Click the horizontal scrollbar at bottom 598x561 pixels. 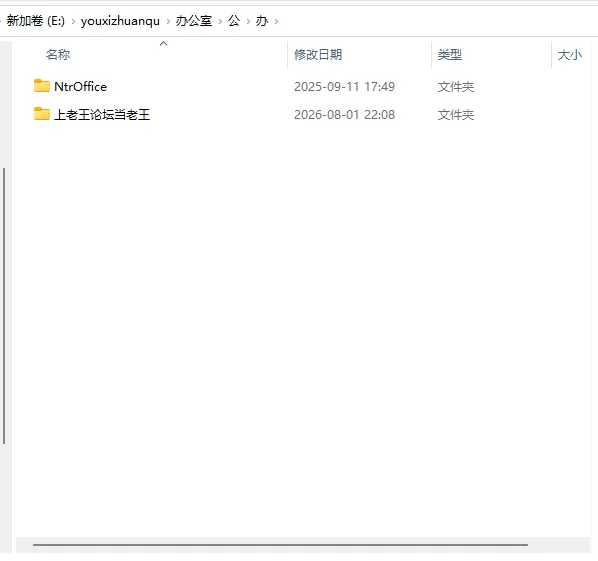click(280, 545)
